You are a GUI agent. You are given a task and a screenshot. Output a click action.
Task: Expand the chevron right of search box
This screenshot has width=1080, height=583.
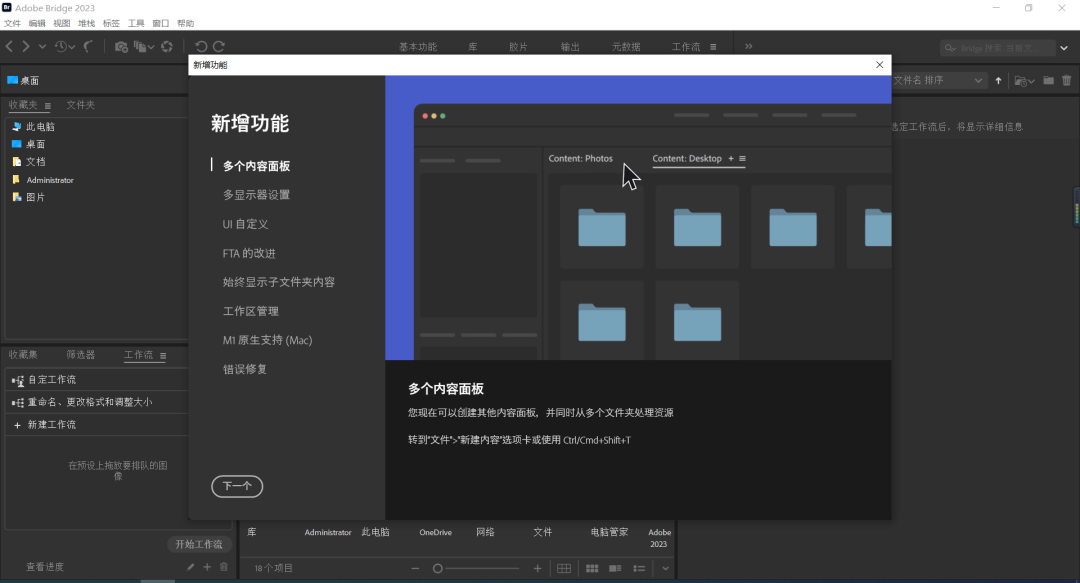click(x=1064, y=48)
